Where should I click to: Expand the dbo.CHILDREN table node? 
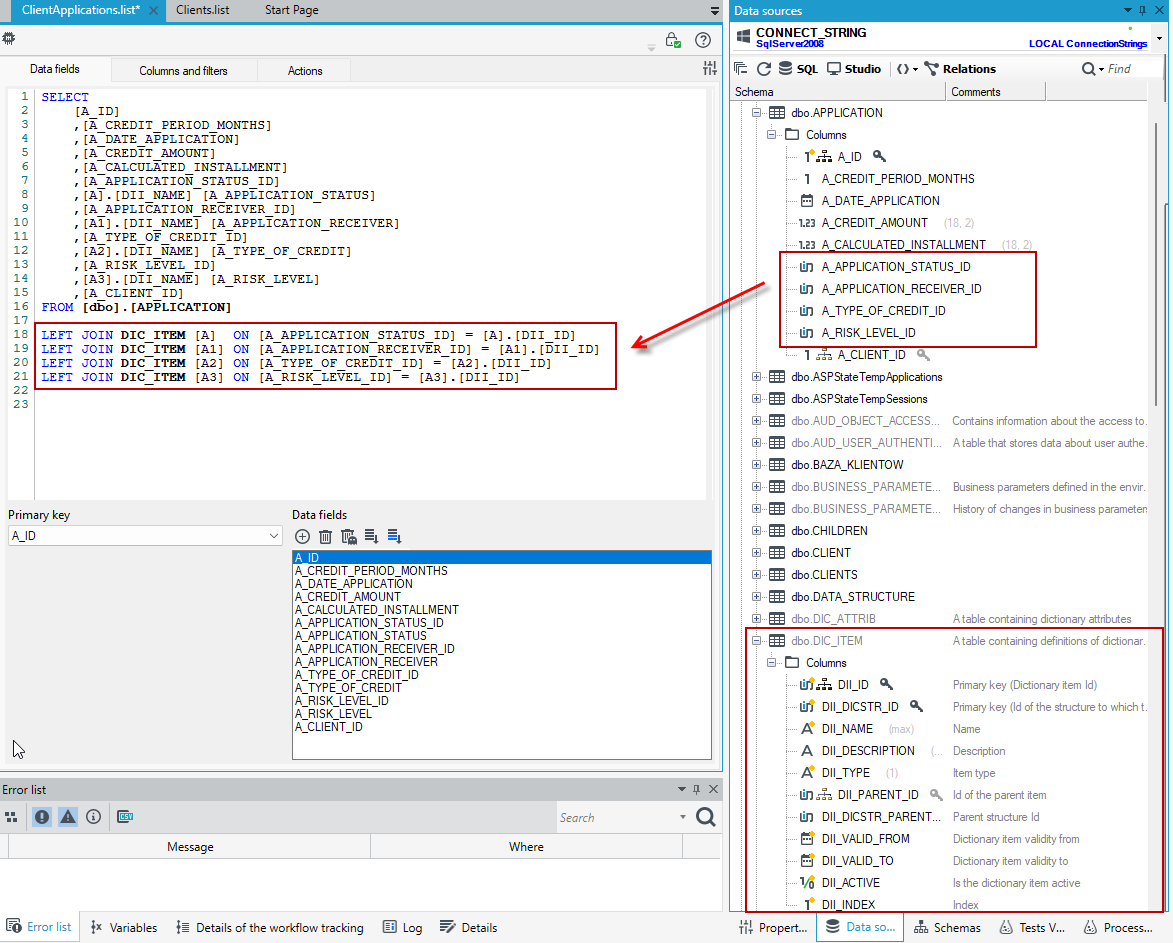click(756, 531)
